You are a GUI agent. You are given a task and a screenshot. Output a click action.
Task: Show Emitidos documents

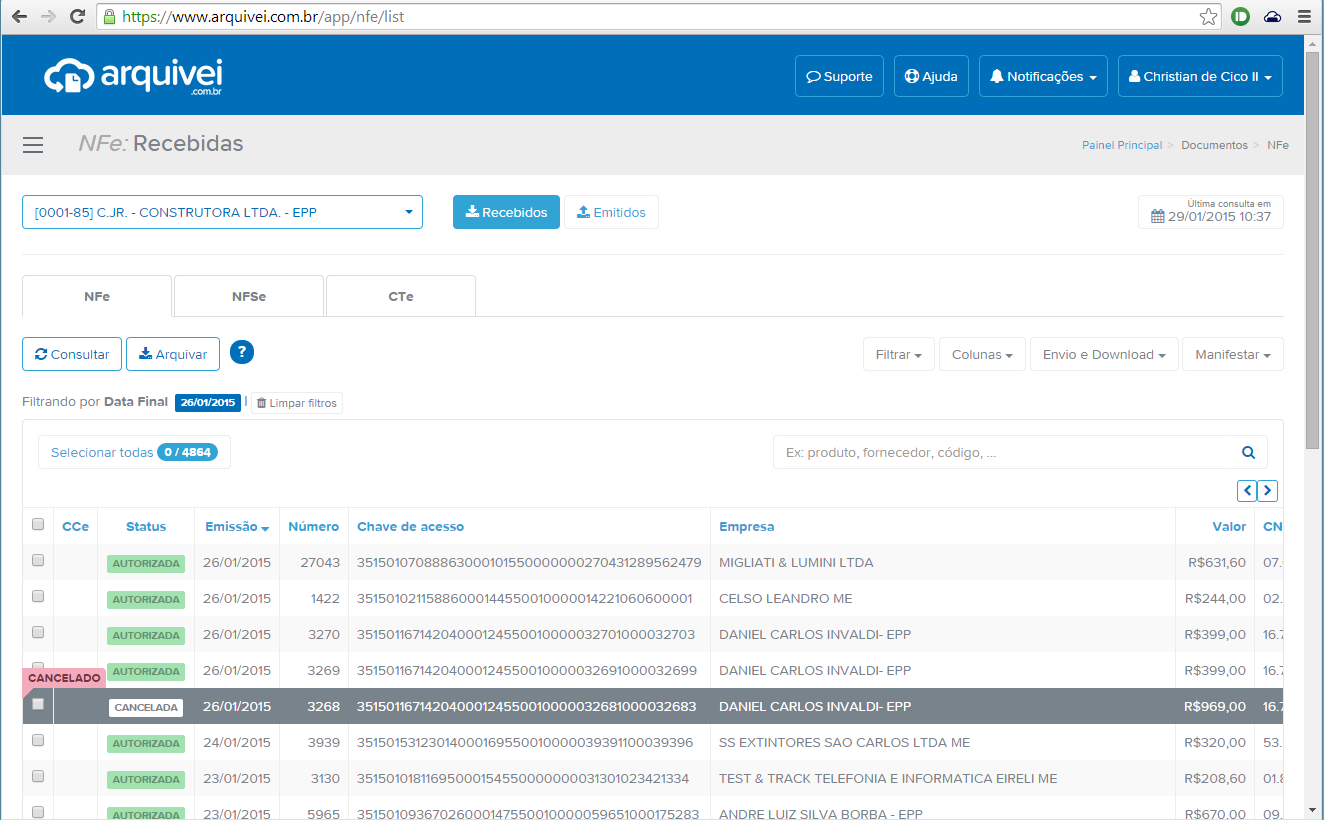click(611, 212)
